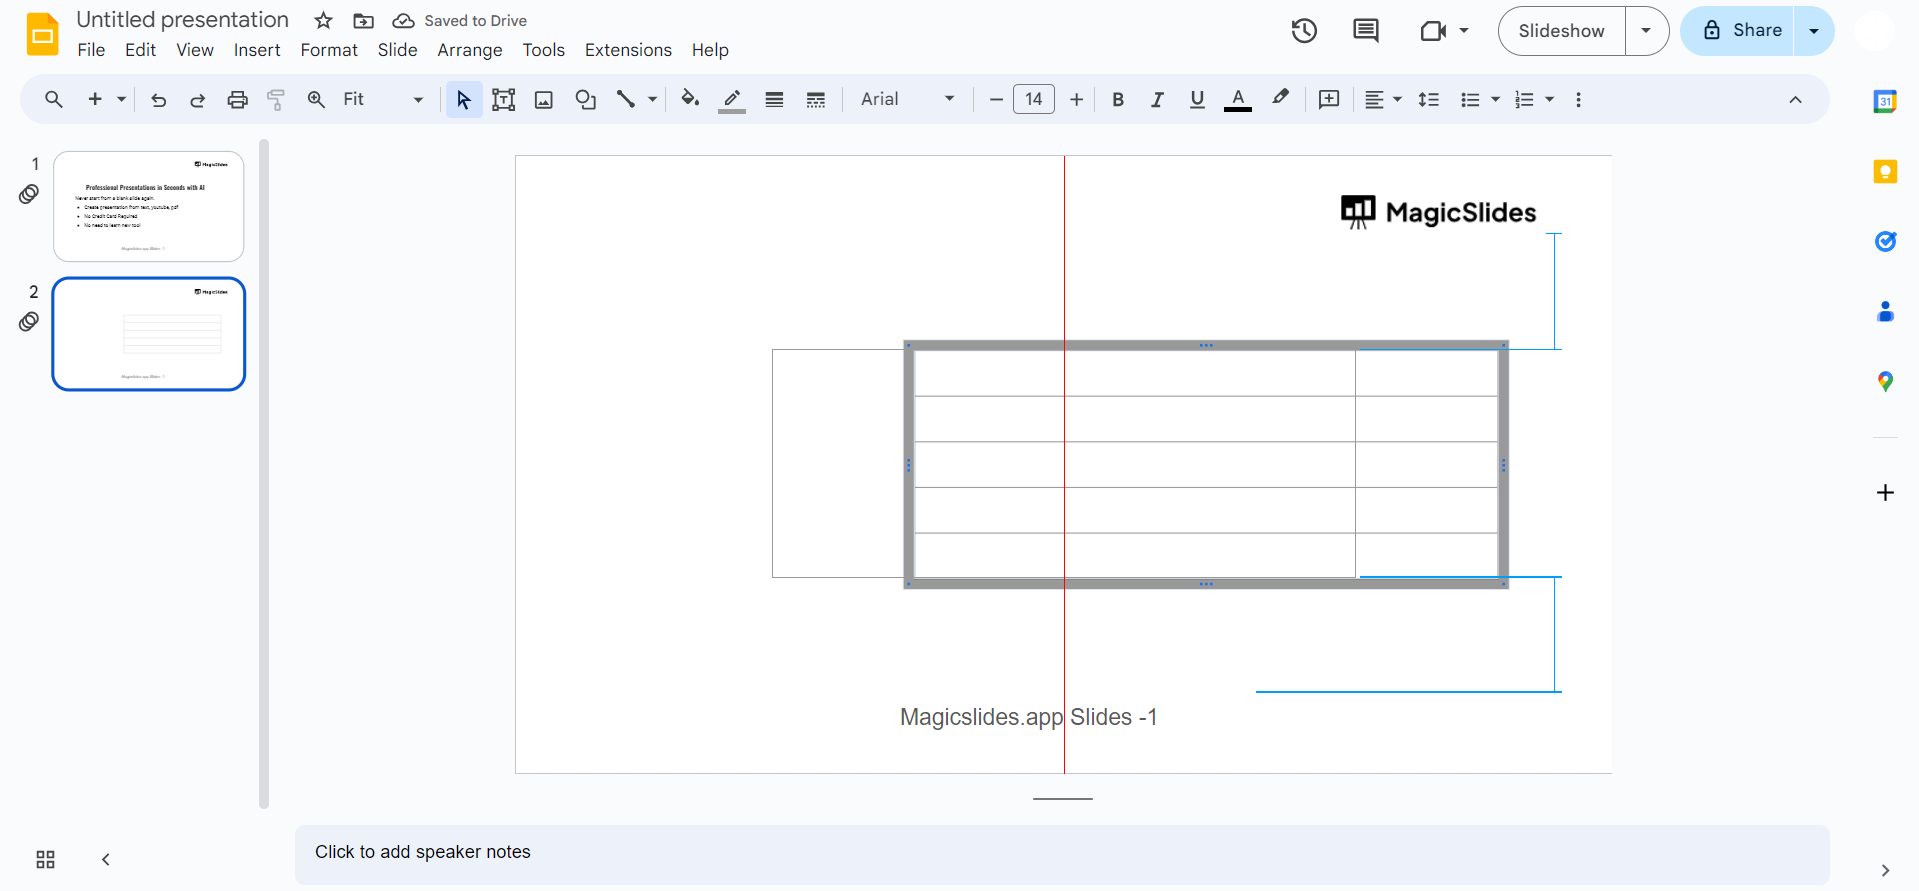
Task: Select the text box tool
Action: pos(504,99)
